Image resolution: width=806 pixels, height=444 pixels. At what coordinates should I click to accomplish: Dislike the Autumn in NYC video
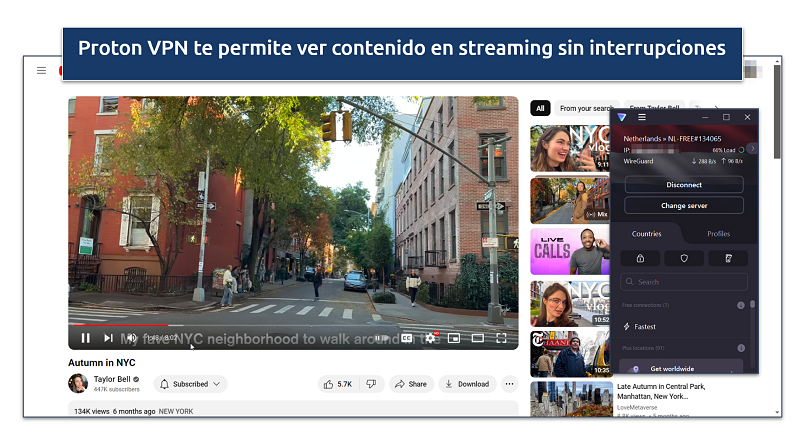pos(370,384)
